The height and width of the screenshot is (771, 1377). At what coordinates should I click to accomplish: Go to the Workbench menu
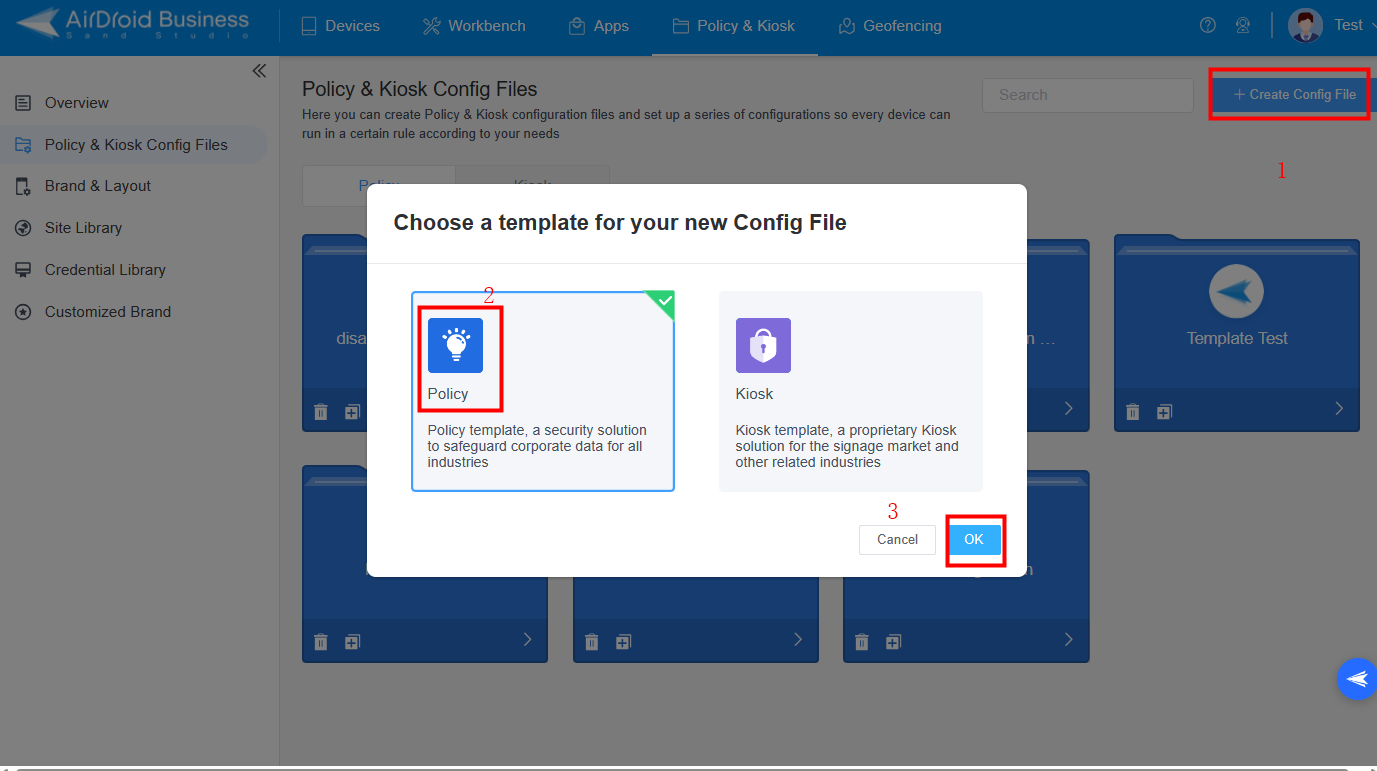click(474, 26)
